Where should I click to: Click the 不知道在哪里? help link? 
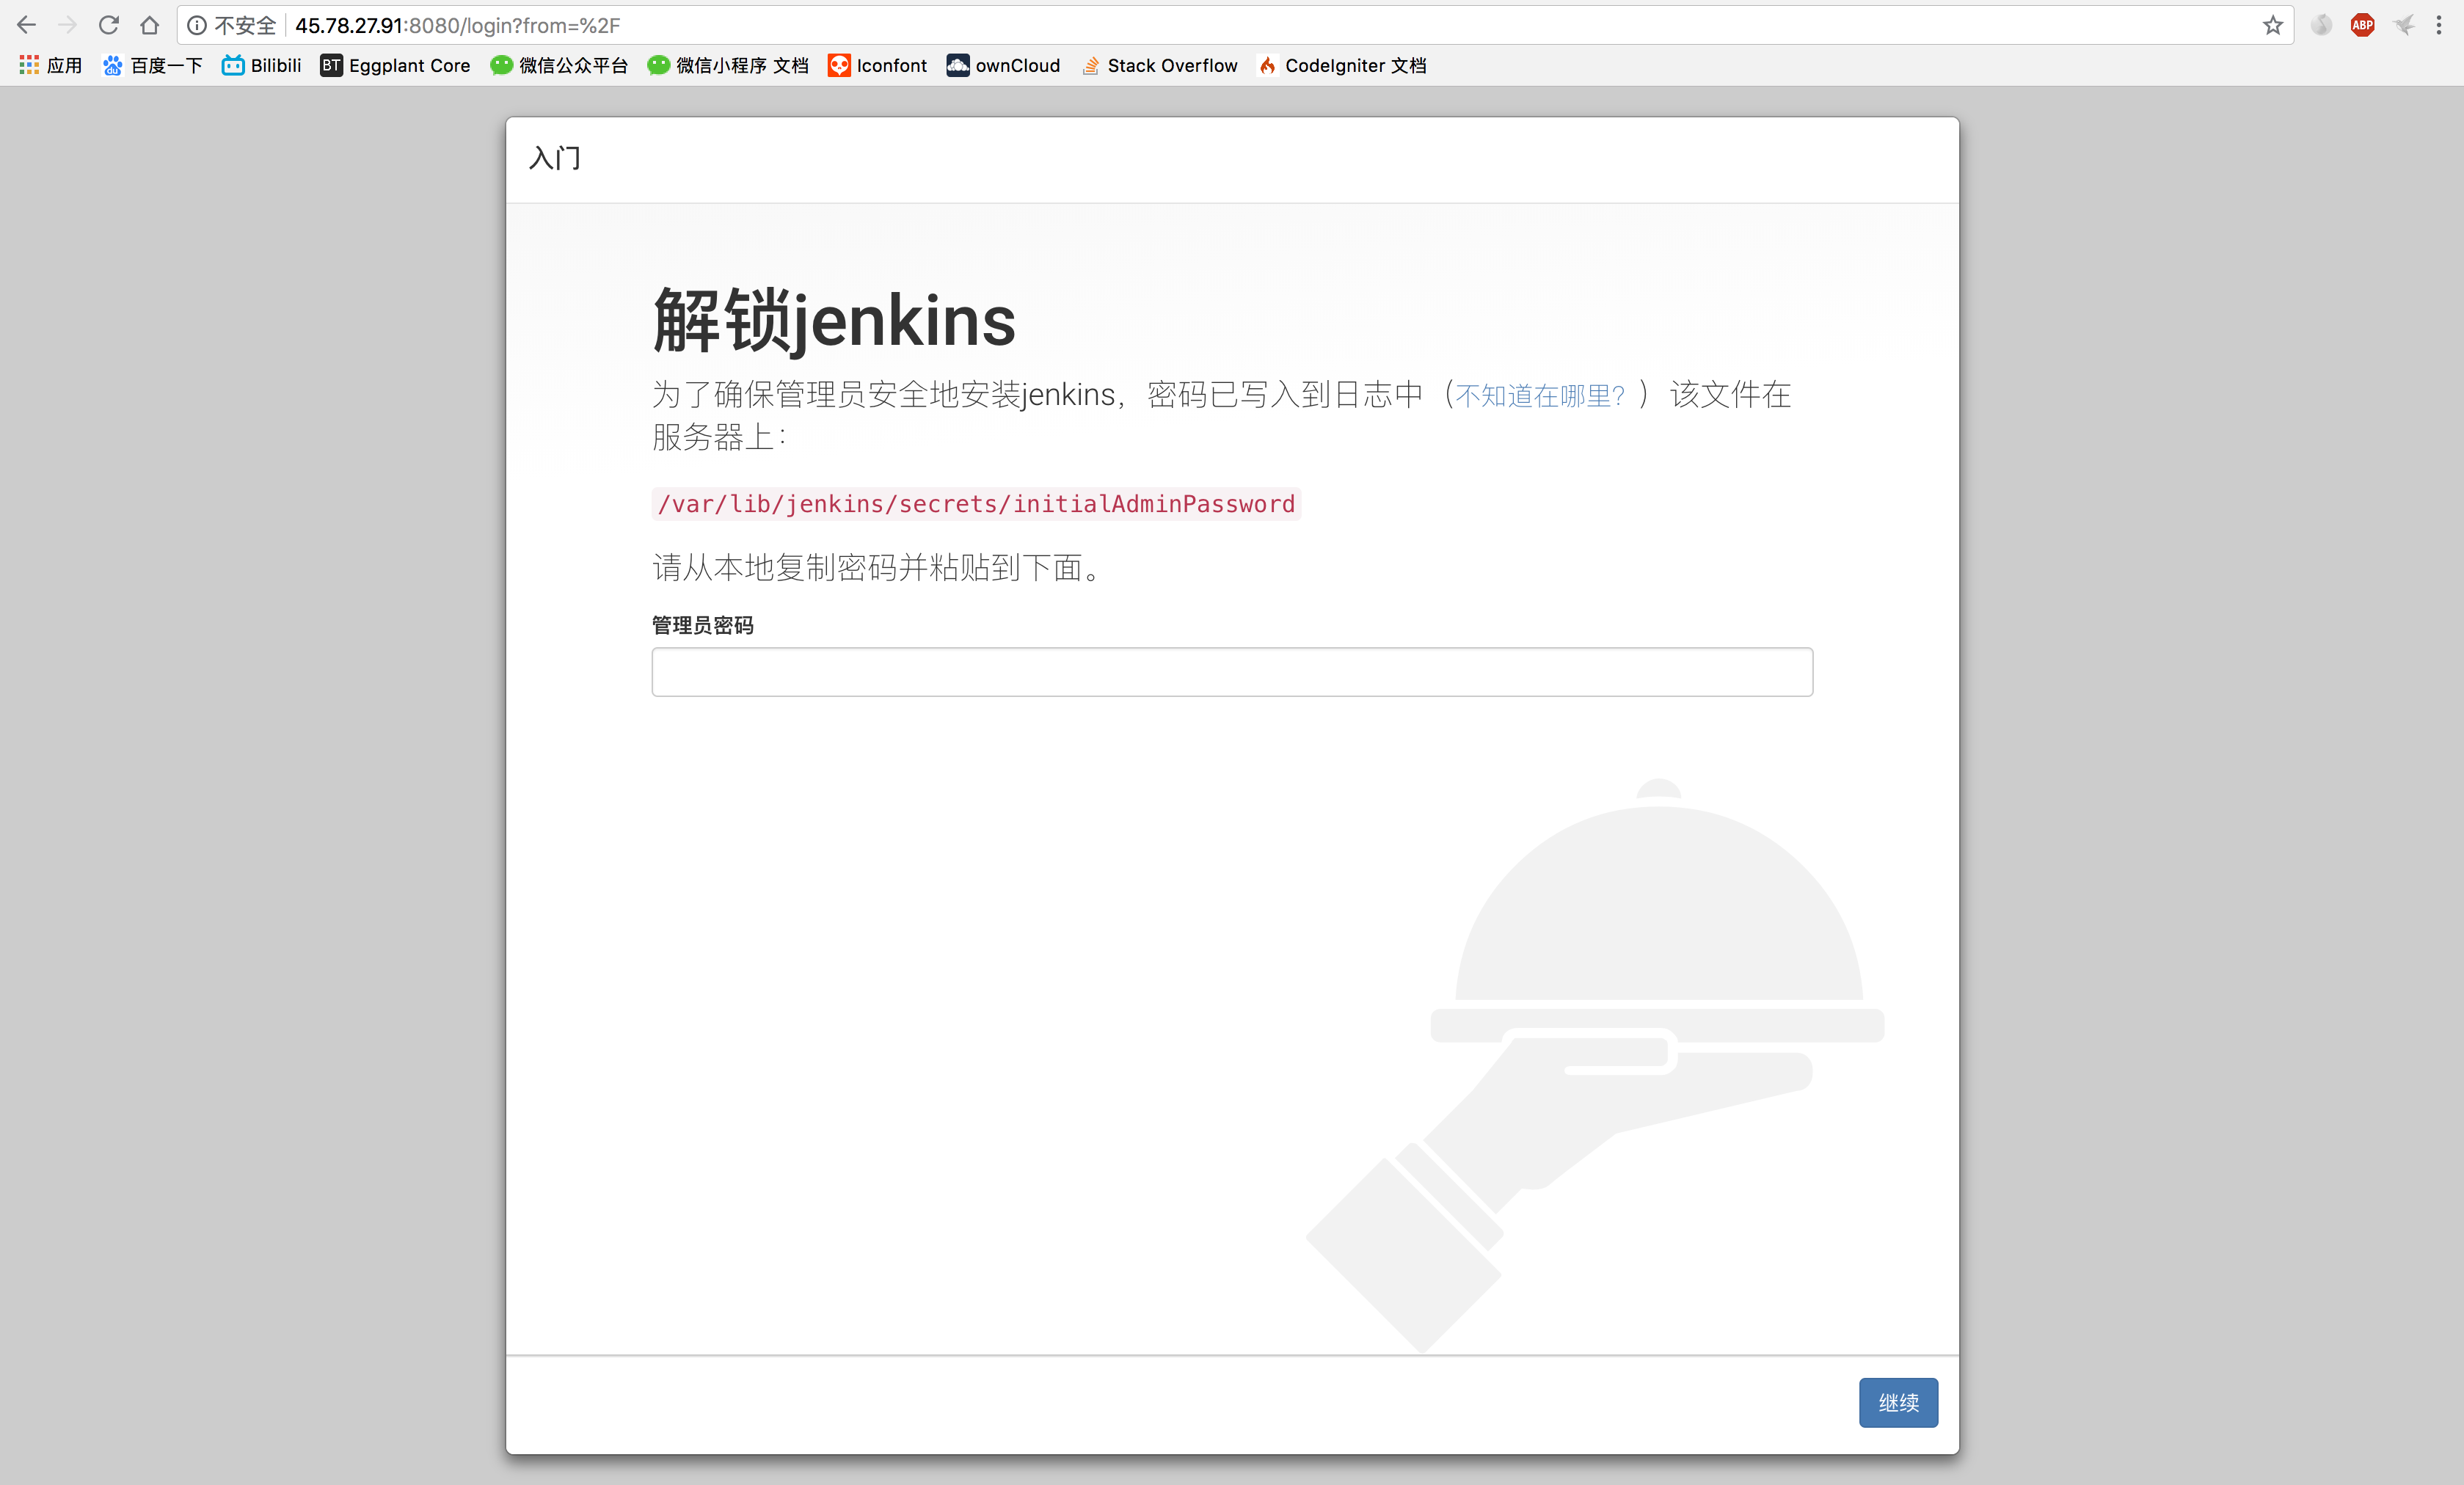[x=1539, y=396]
